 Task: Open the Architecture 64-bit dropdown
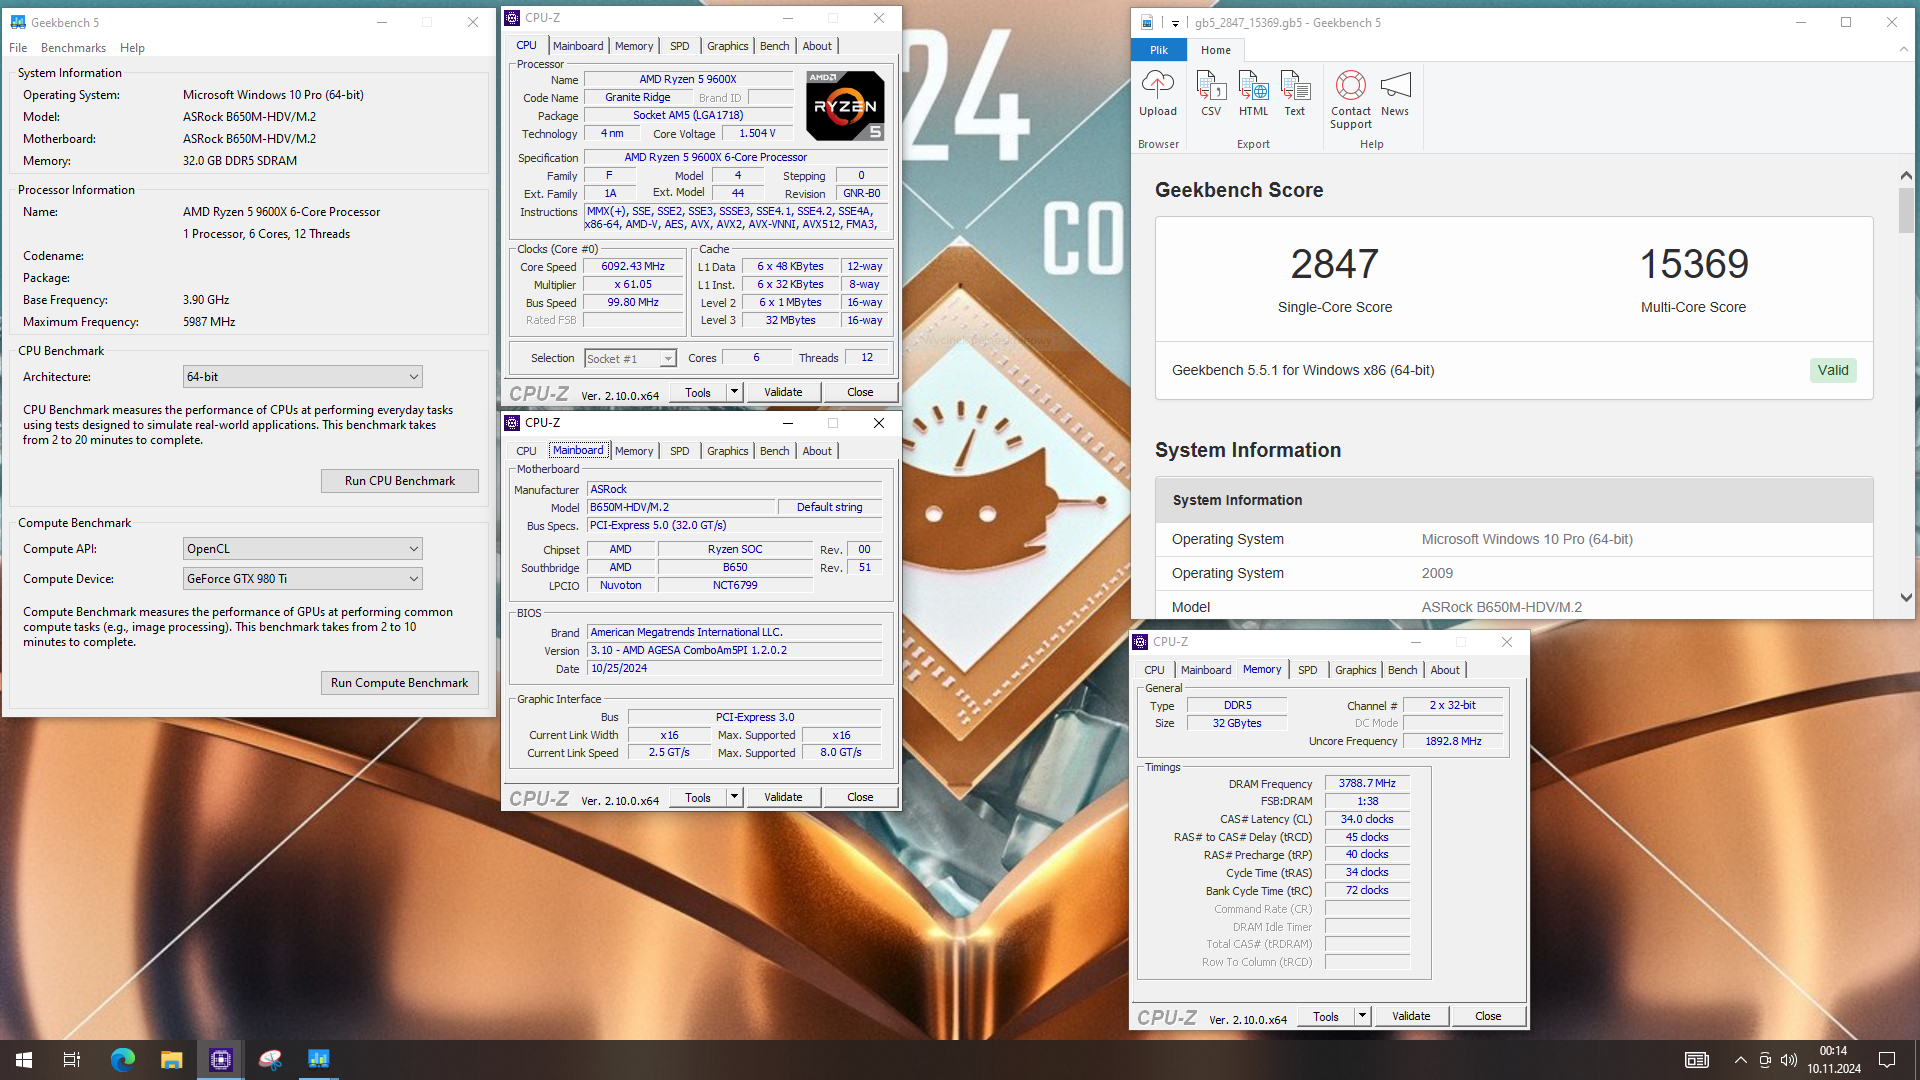coord(303,377)
